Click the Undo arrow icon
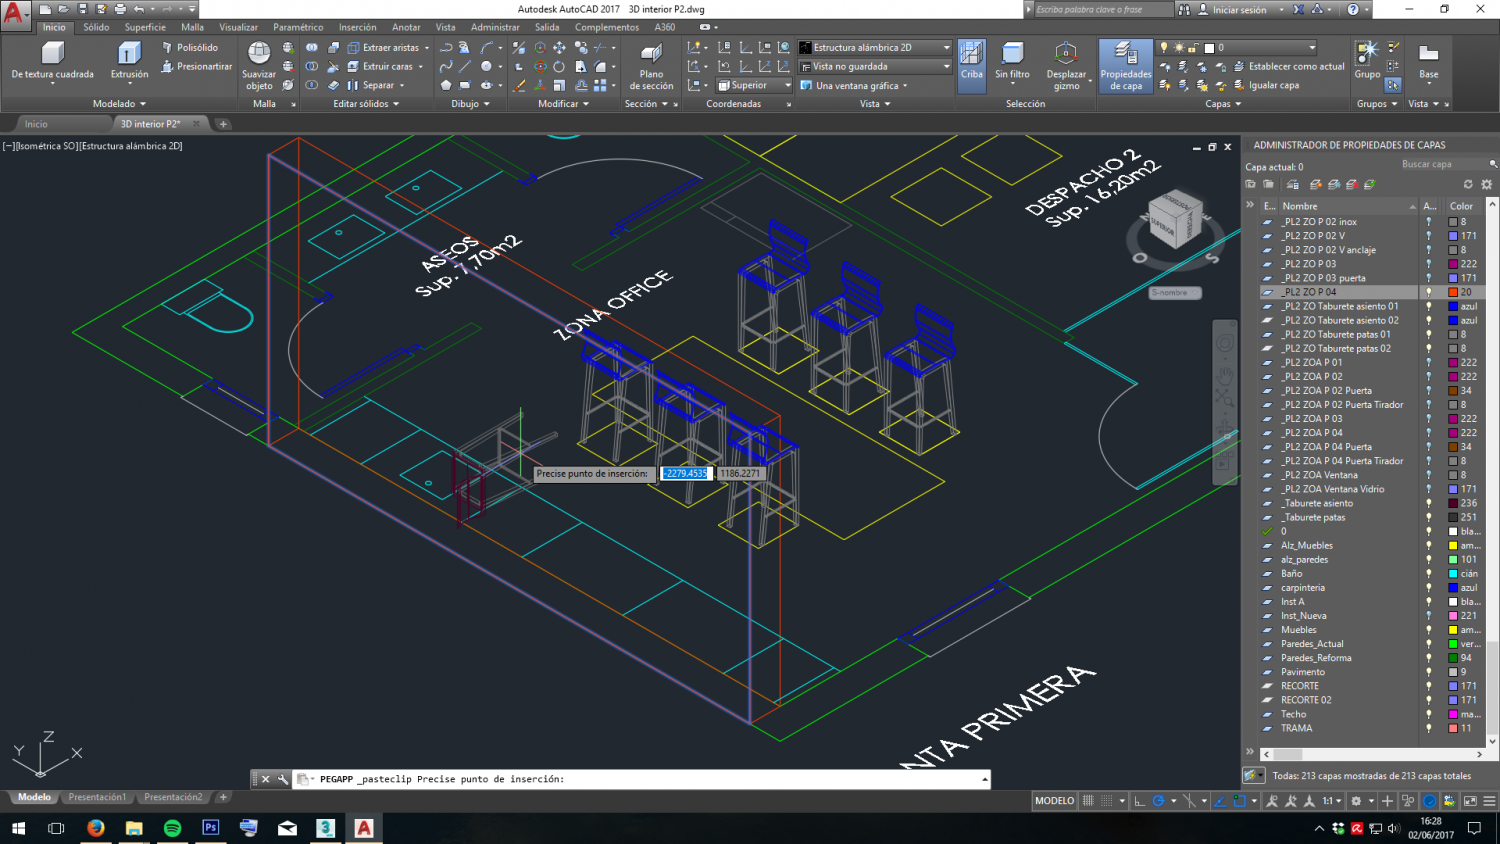Viewport: 1500px width, 844px height. click(140, 9)
